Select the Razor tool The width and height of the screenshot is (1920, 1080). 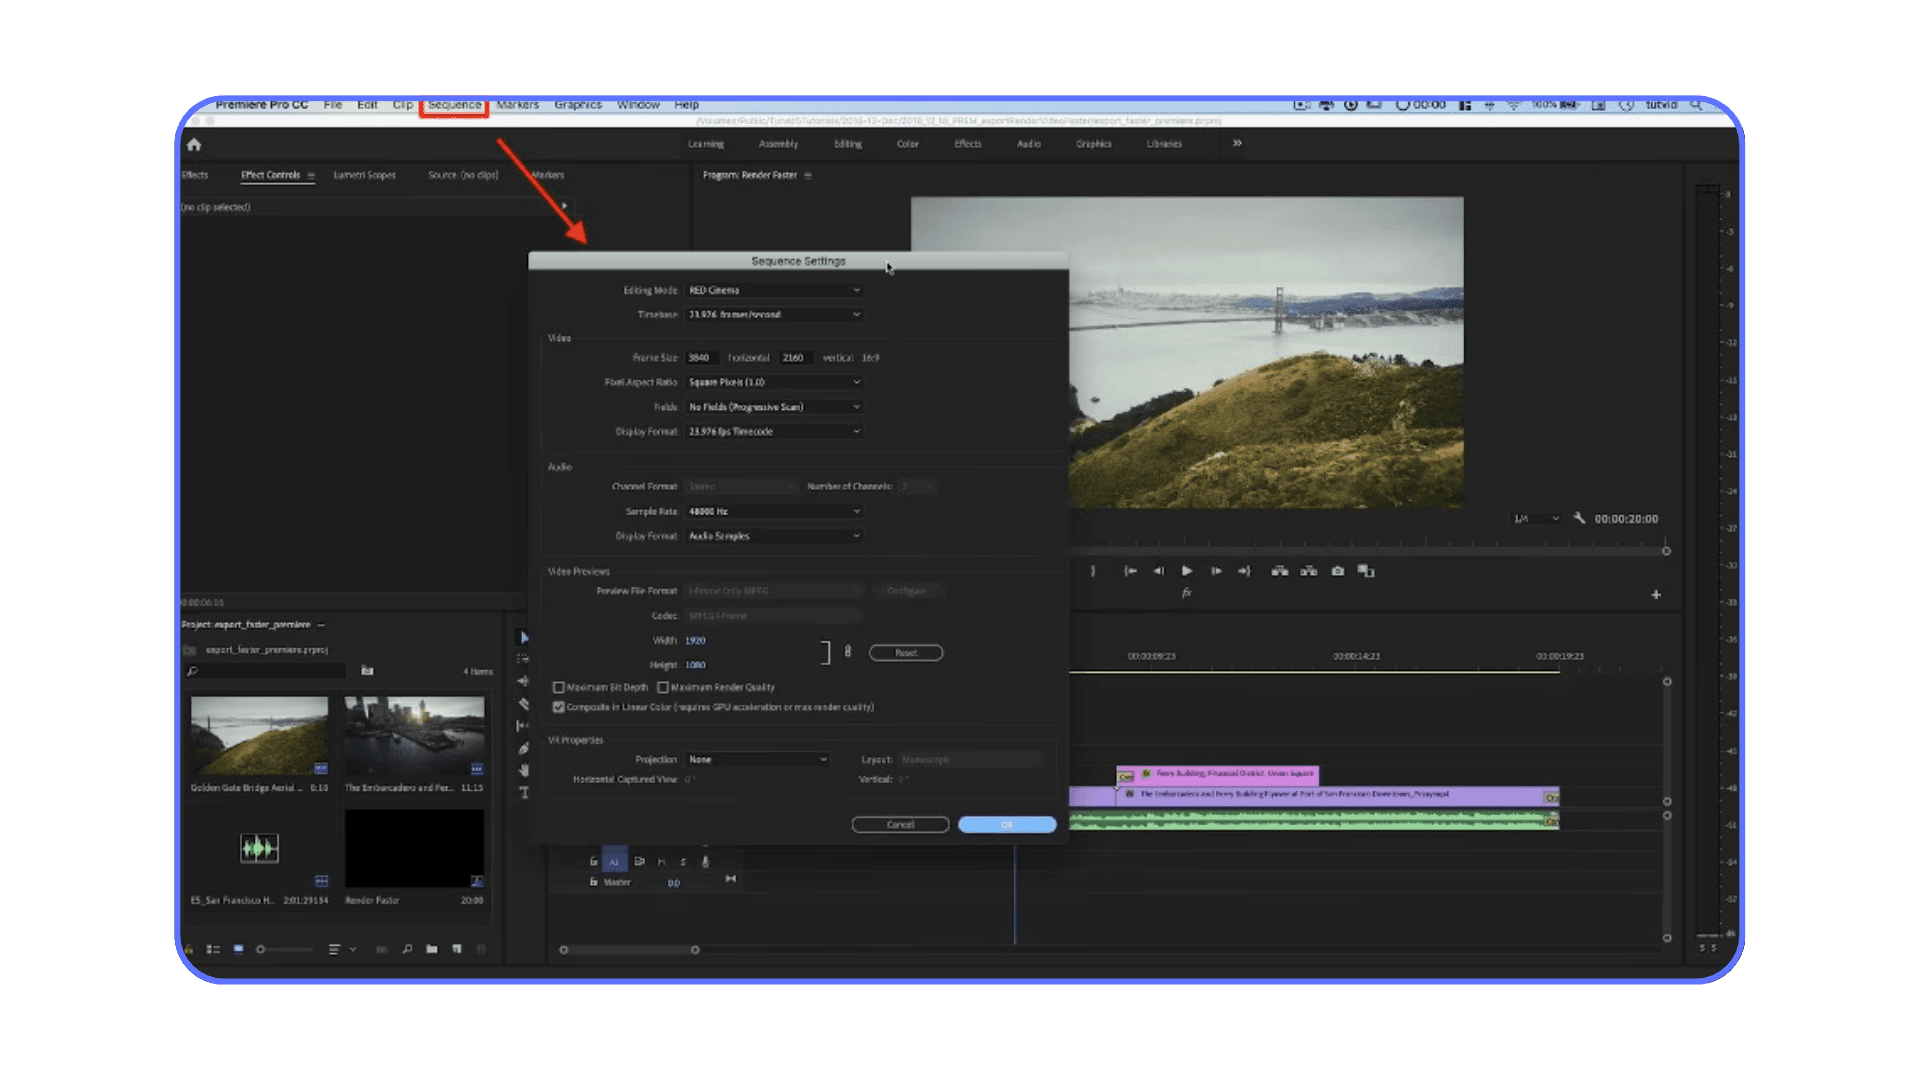pos(523,704)
